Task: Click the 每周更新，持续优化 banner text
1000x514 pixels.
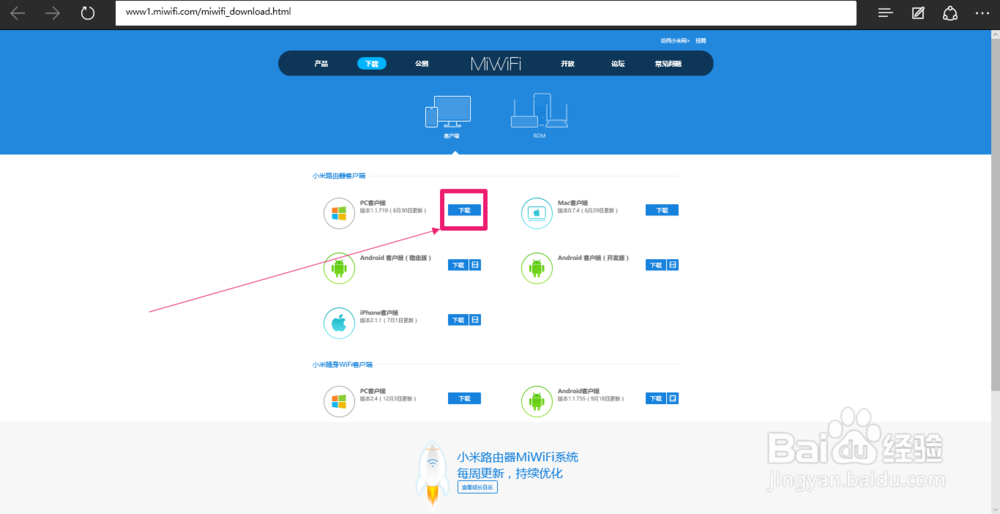Action: 510,474
